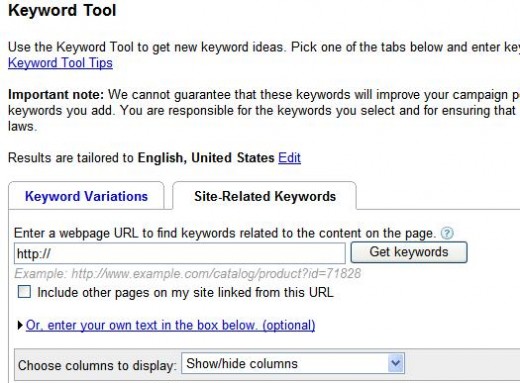Click the 'http://' text inside the URL box
This screenshot has height=383, width=520.
pos(34,254)
